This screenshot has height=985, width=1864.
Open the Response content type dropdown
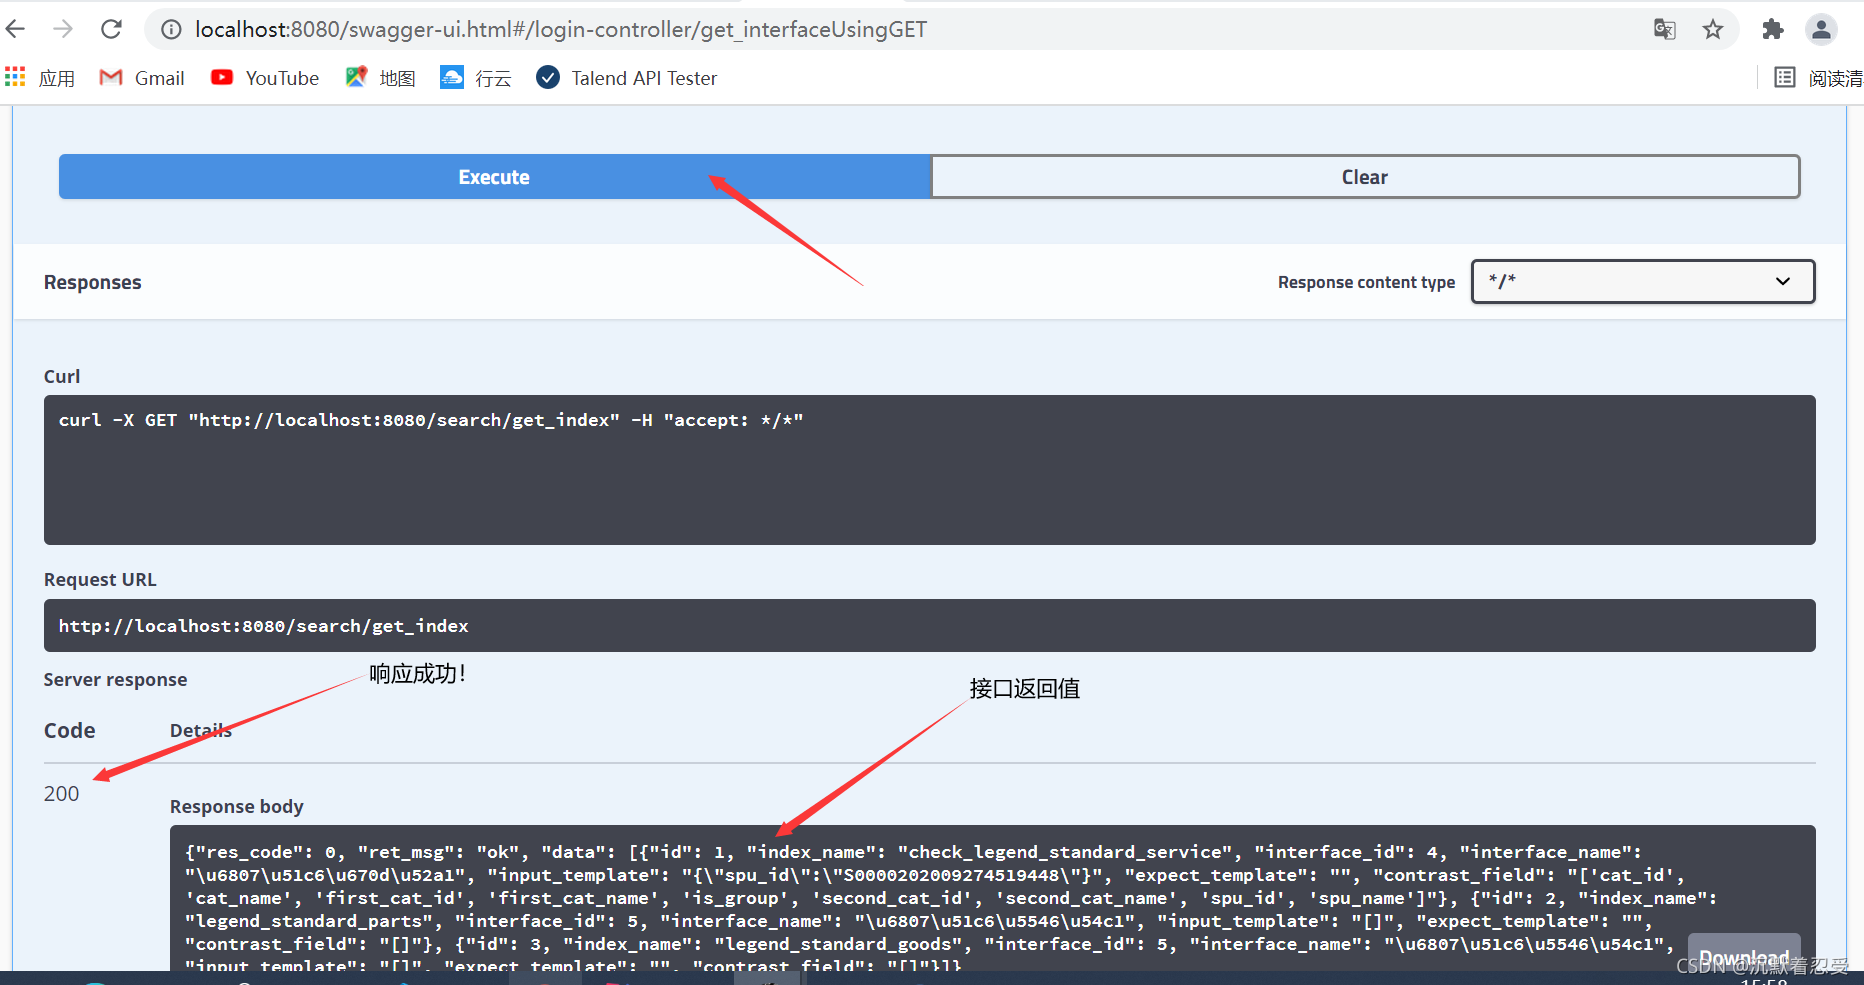click(1643, 281)
